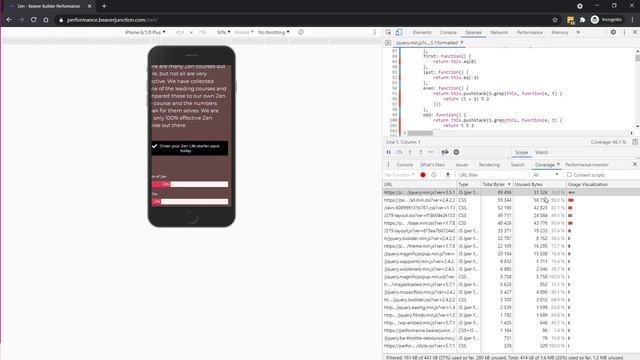Open the No throttling dropdown
640x360 pixels.
click(273, 32)
